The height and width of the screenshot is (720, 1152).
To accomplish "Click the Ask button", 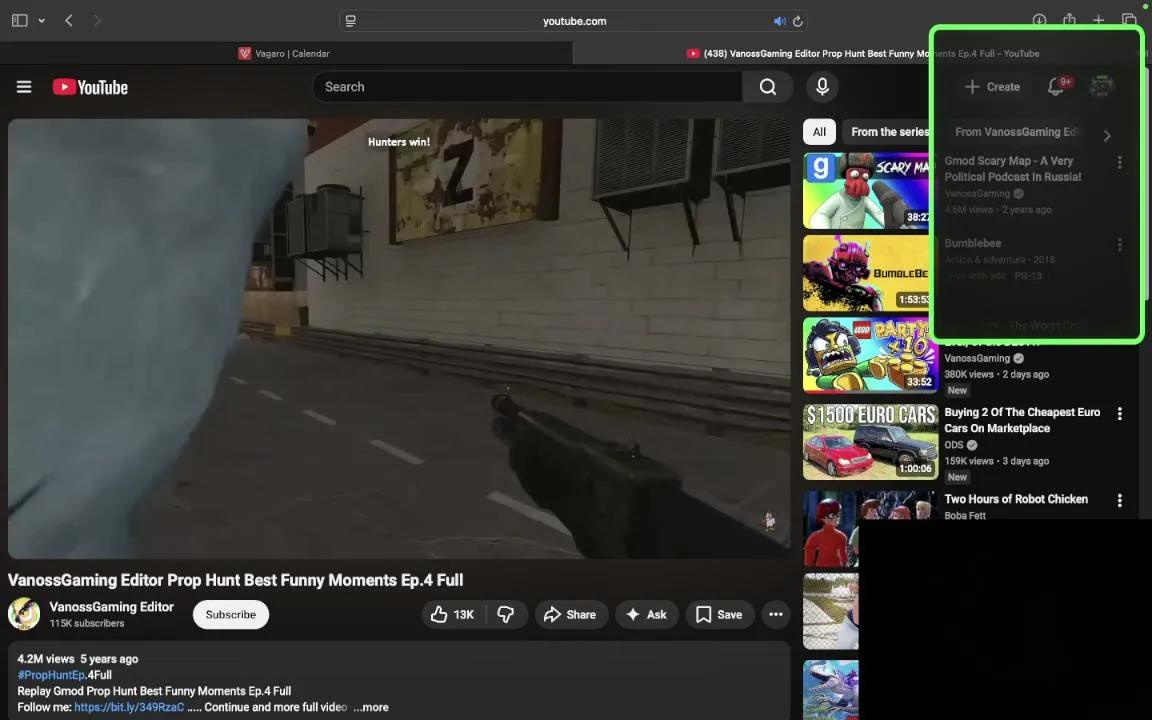I will [647, 614].
